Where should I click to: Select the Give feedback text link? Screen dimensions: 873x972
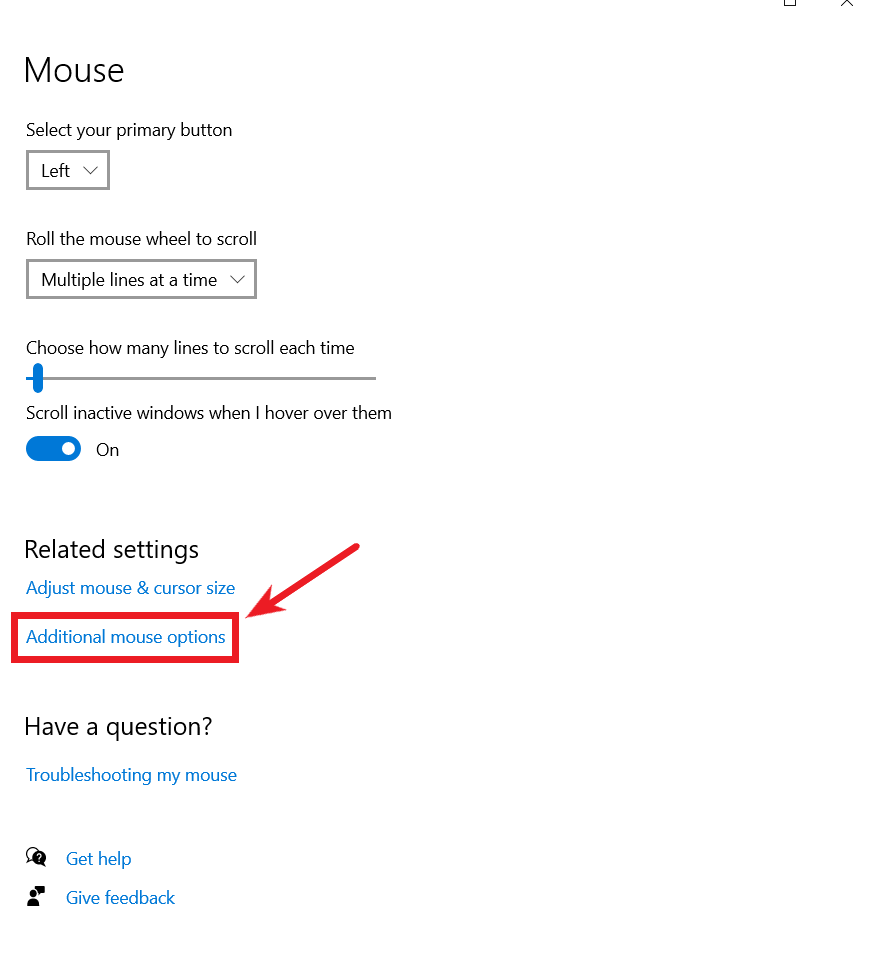point(120,897)
